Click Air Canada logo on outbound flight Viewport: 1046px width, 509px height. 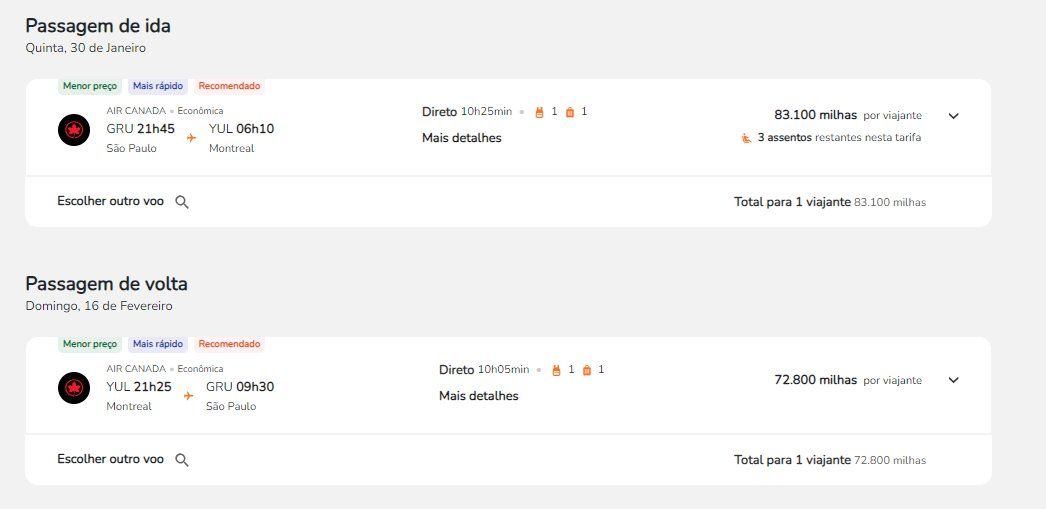pos(74,129)
